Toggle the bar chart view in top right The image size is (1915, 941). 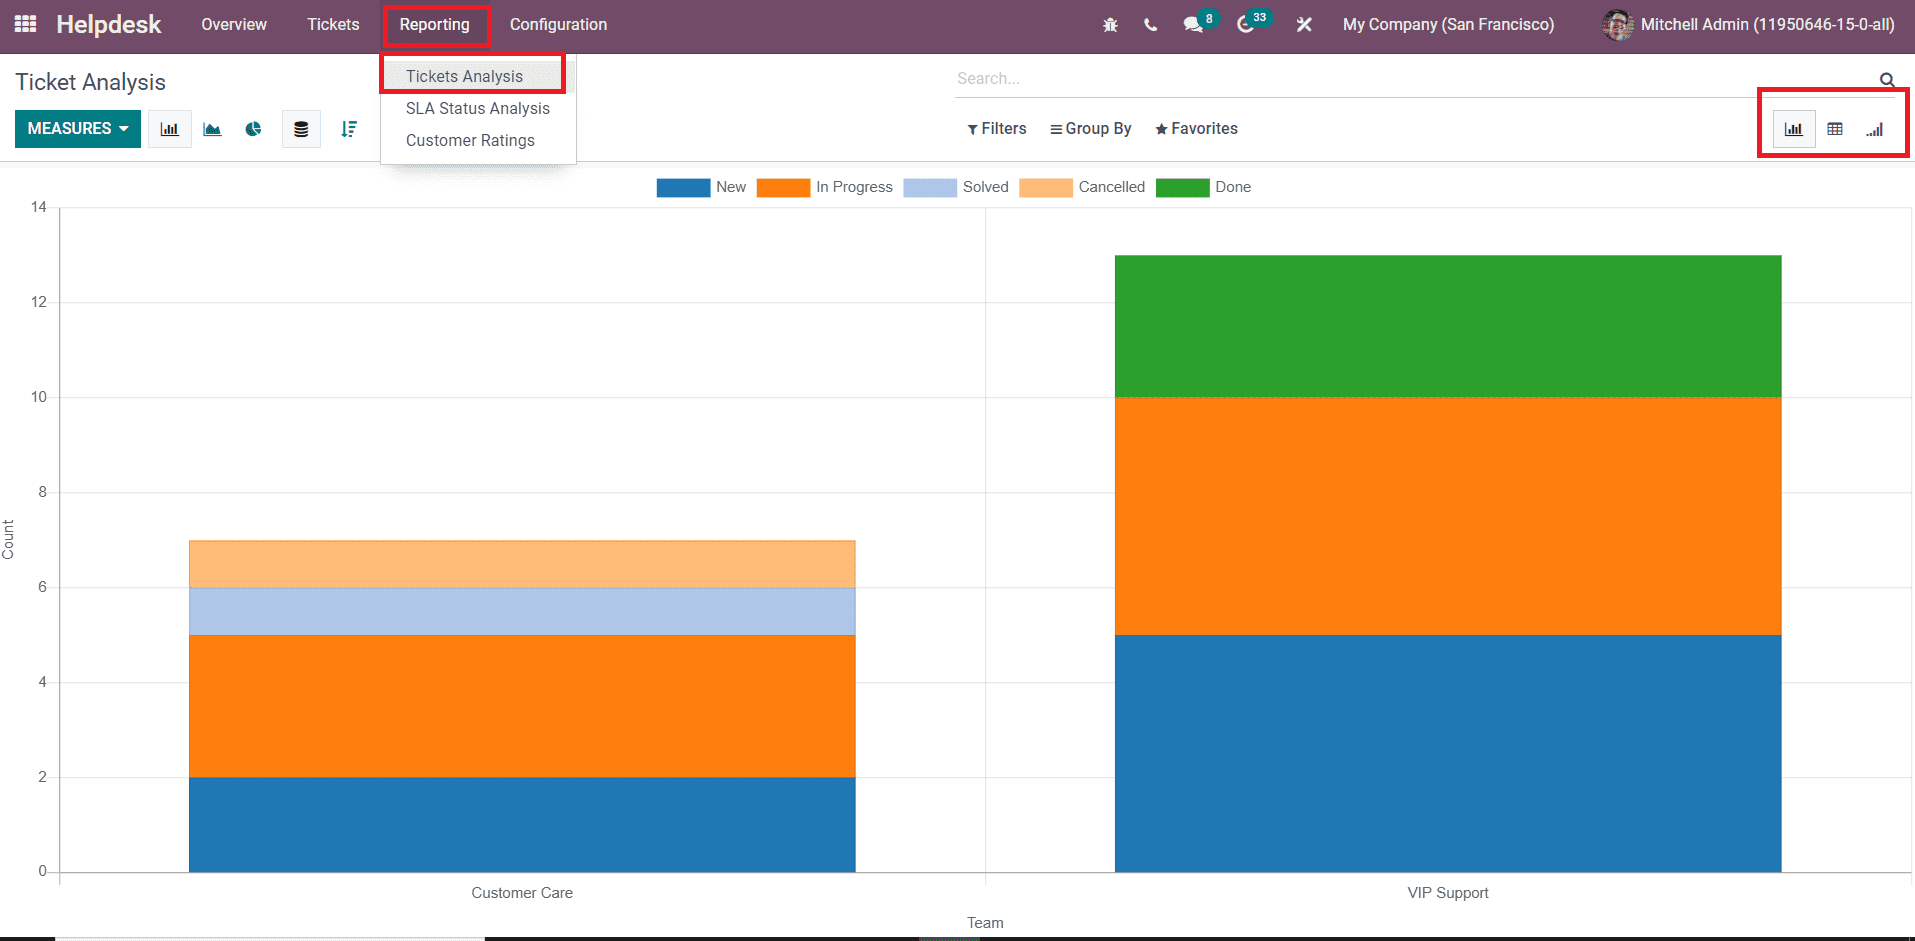[1793, 128]
